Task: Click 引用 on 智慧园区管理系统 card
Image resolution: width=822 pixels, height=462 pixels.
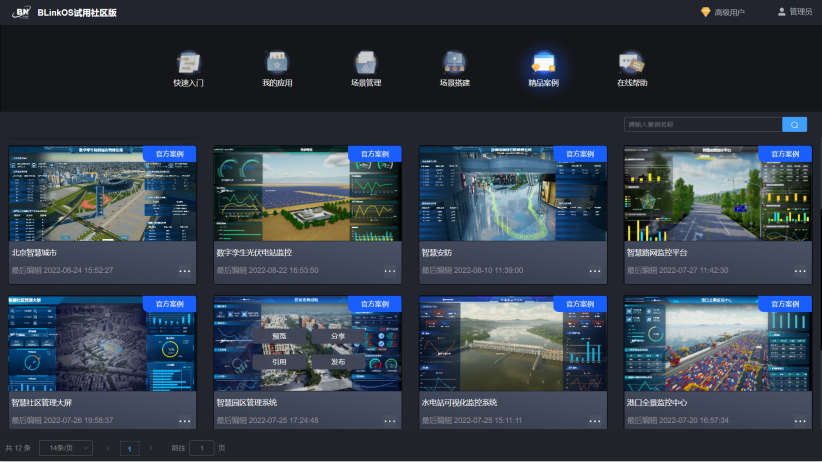Action: pos(280,362)
